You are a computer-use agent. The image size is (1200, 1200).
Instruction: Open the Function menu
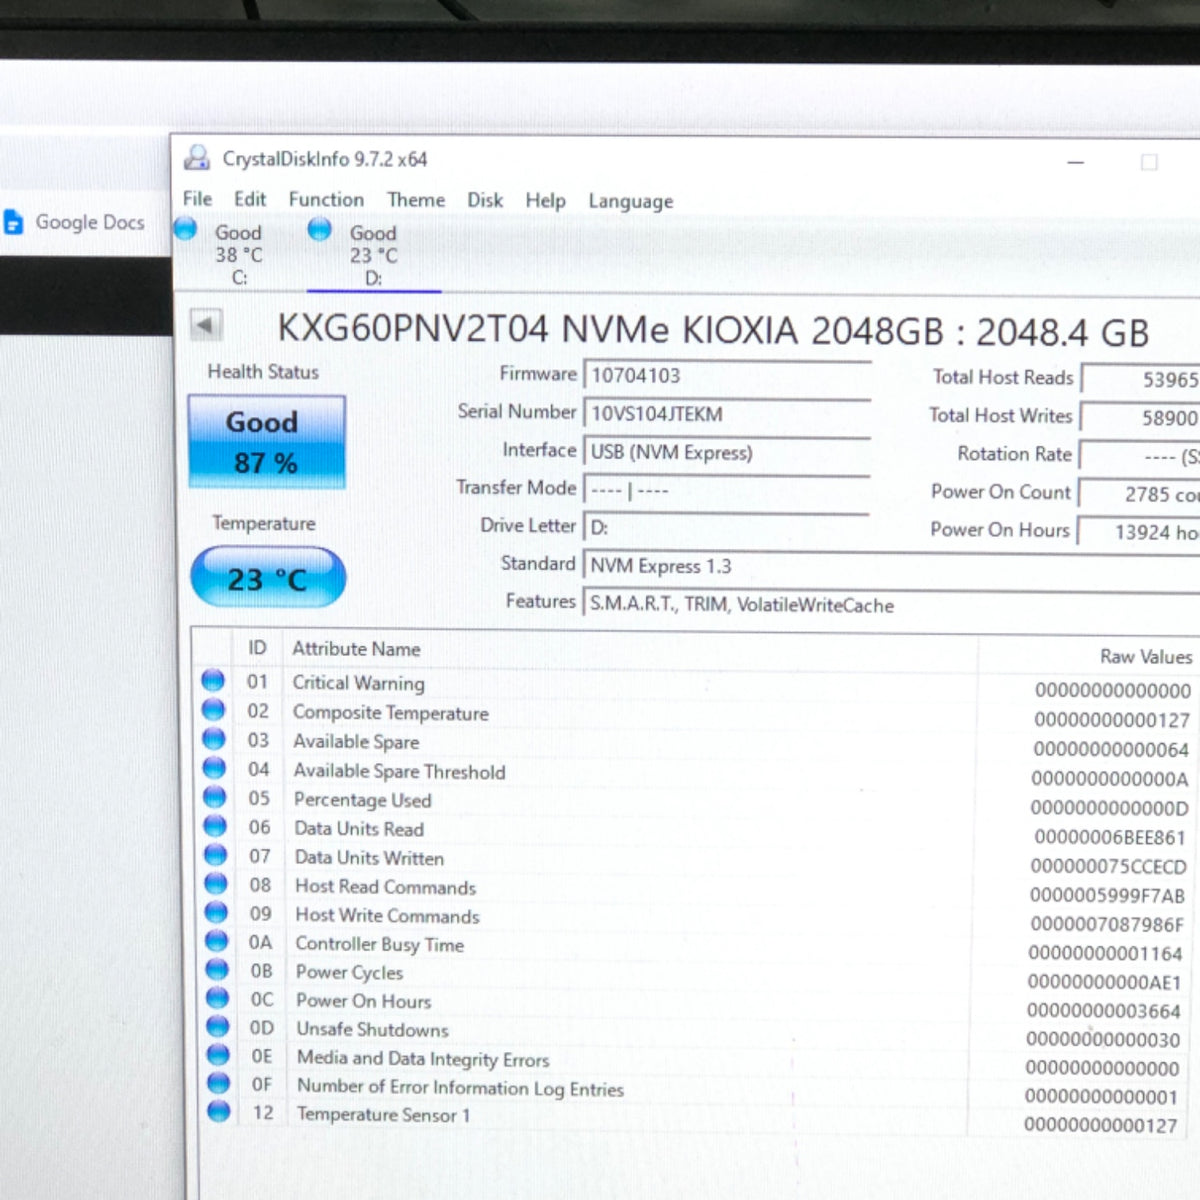(x=326, y=200)
